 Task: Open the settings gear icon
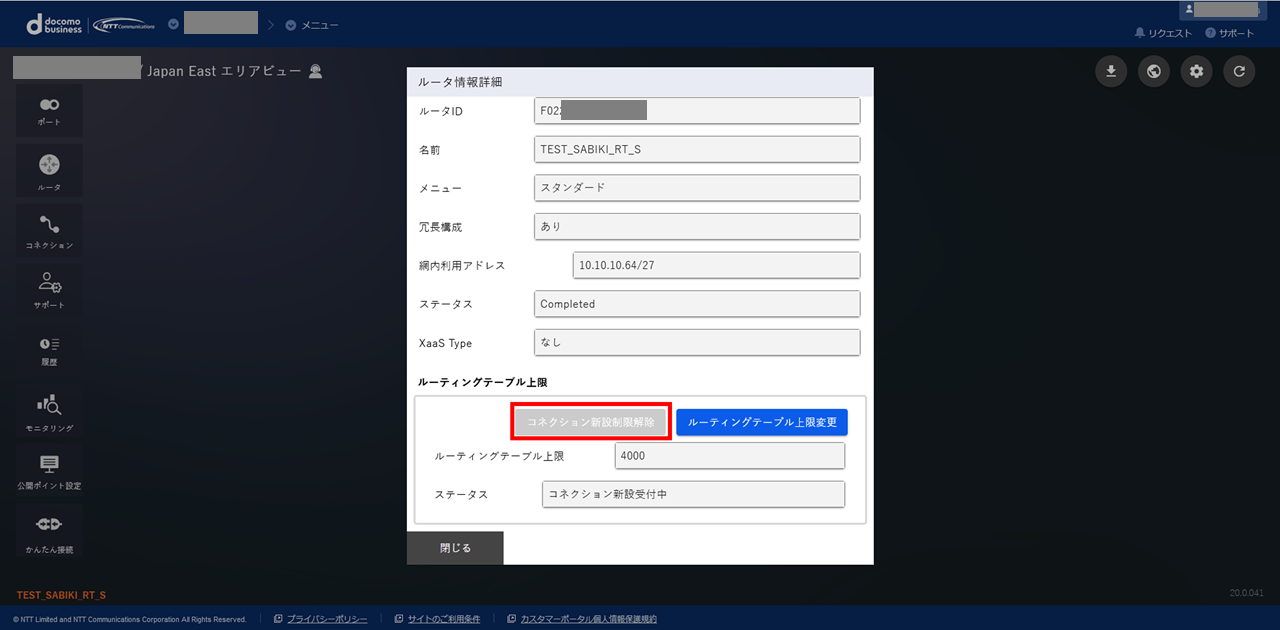(1197, 71)
